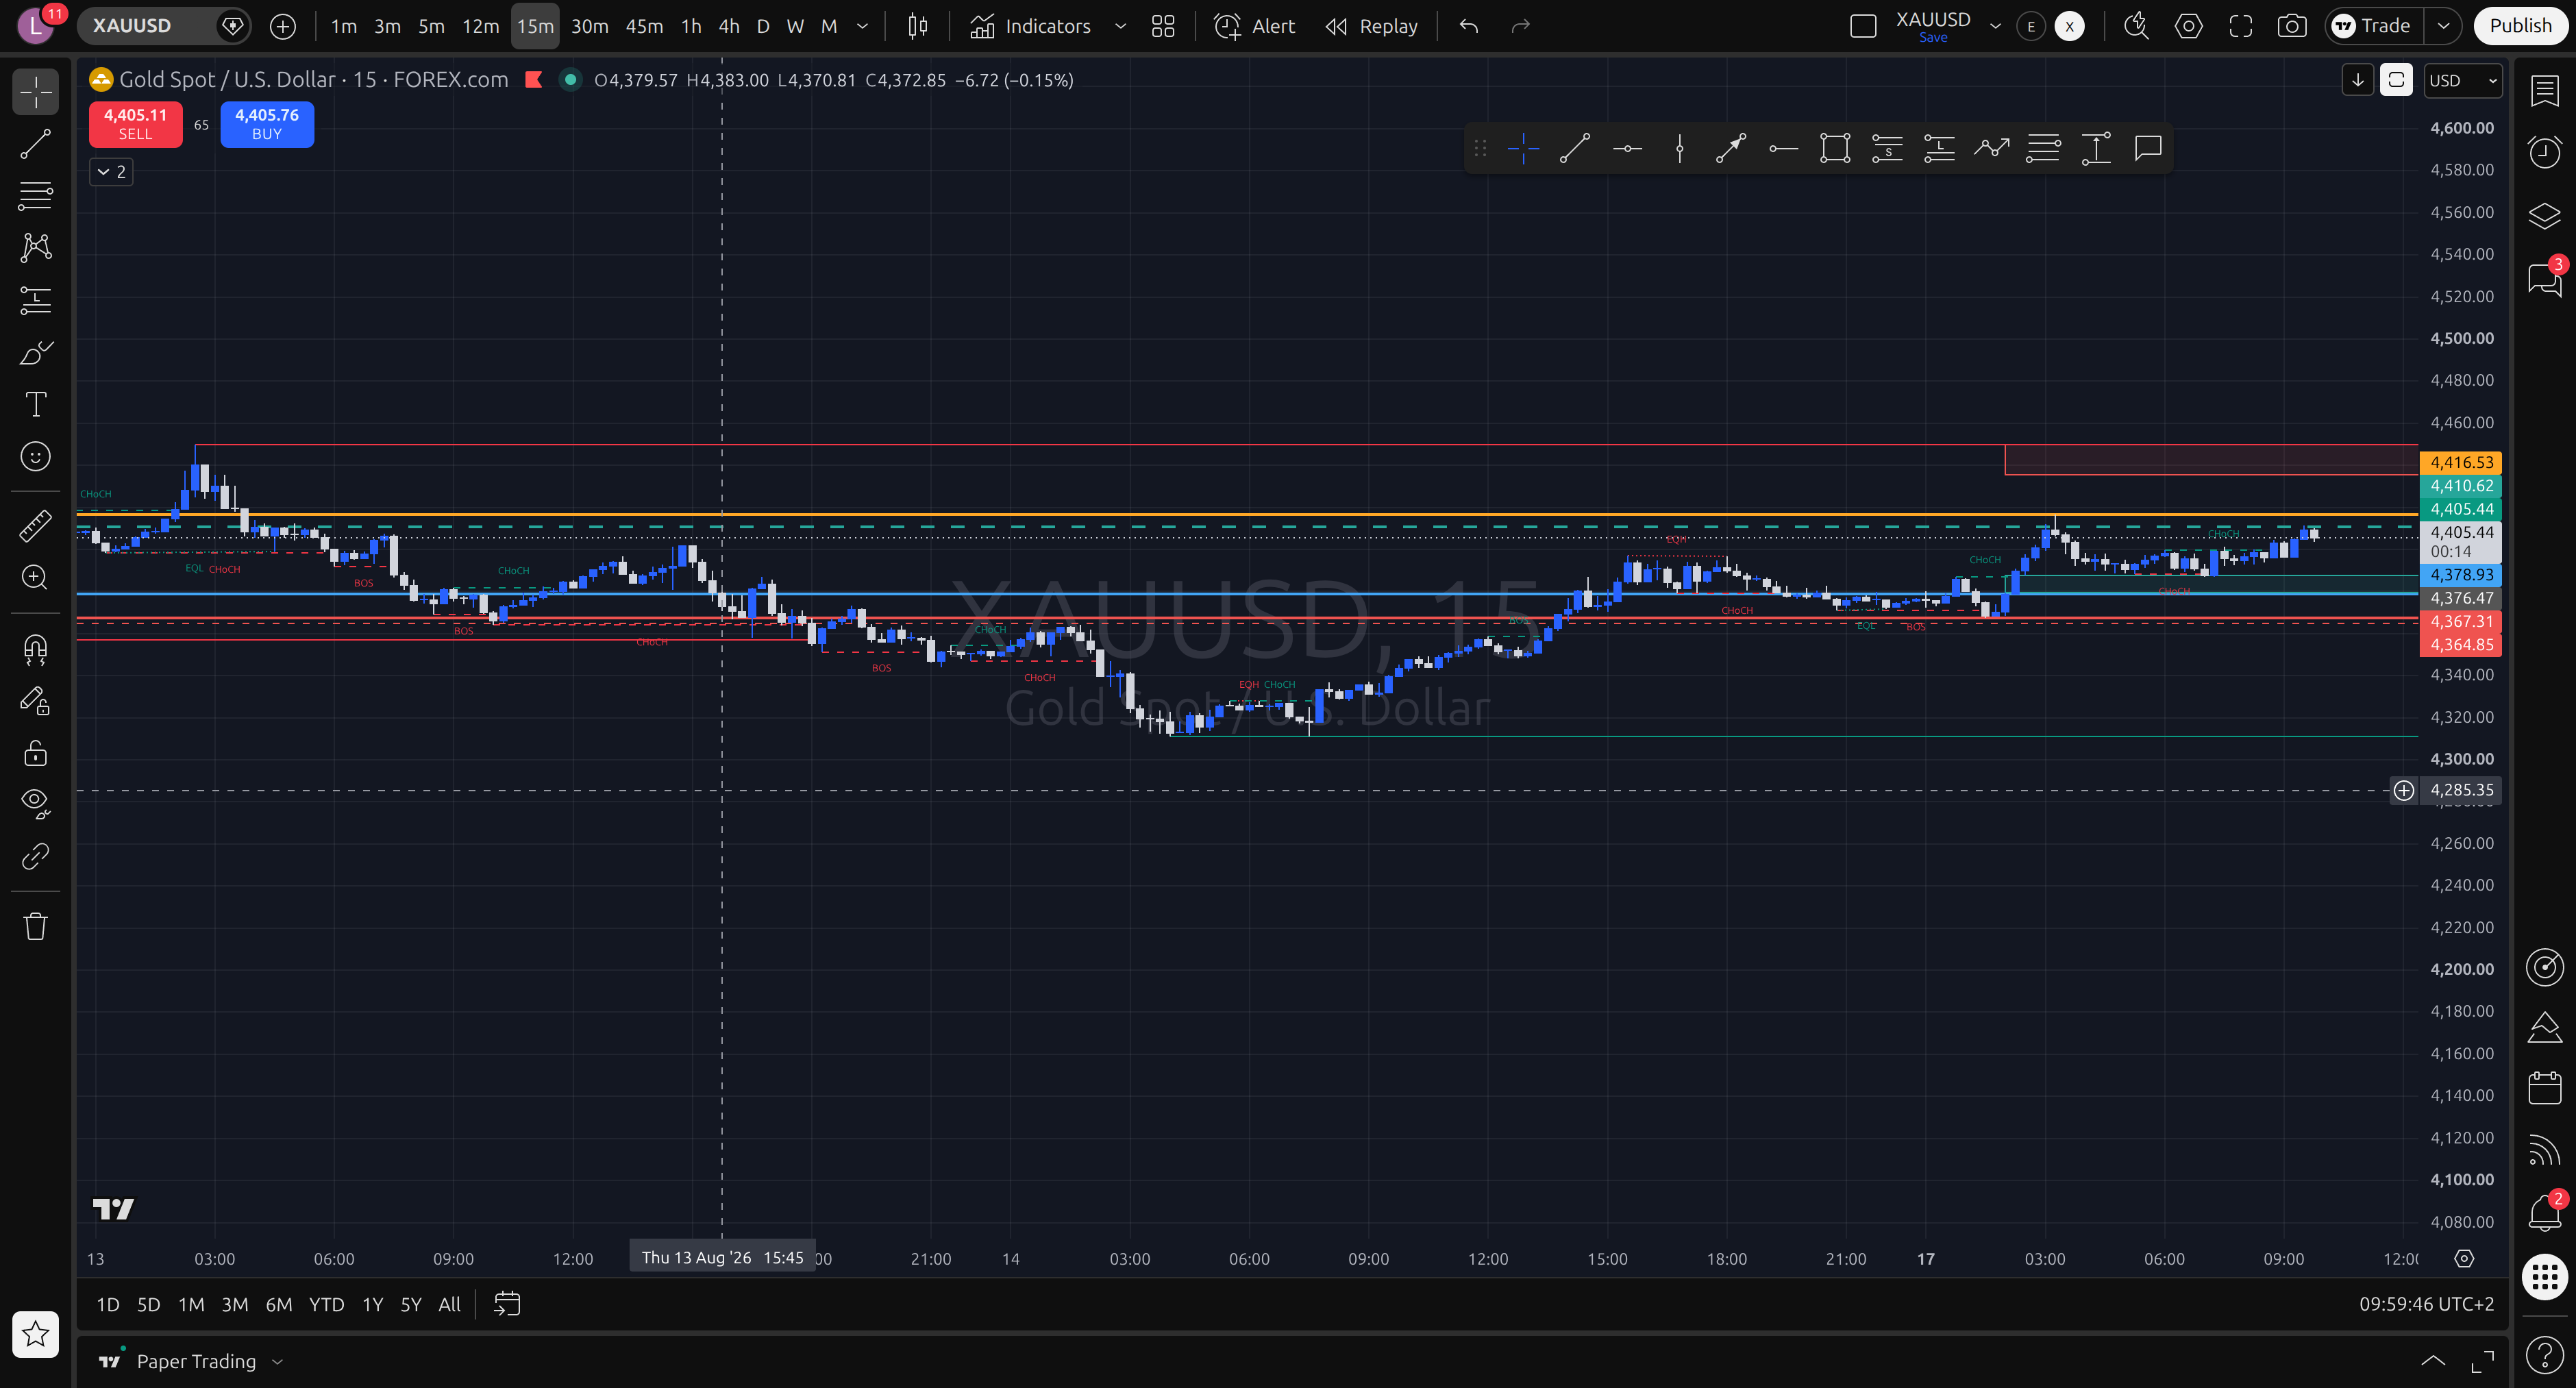Image resolution: width=2576 pixels, height=1388 pixels.
Task: Click the blue BUY button
Action: tap(267, 124)
